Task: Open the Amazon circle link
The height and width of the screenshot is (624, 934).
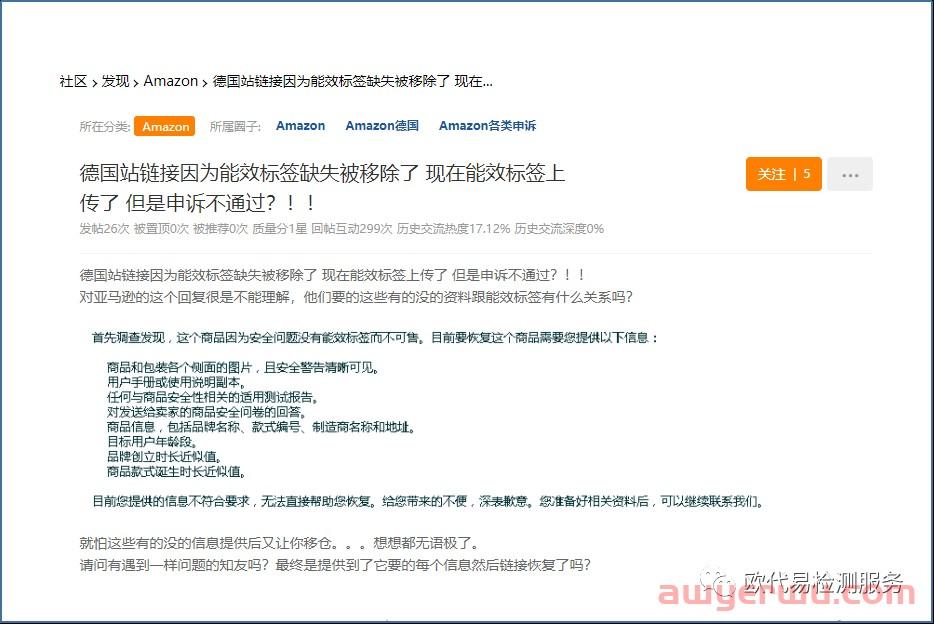Action: click(300, 126)
